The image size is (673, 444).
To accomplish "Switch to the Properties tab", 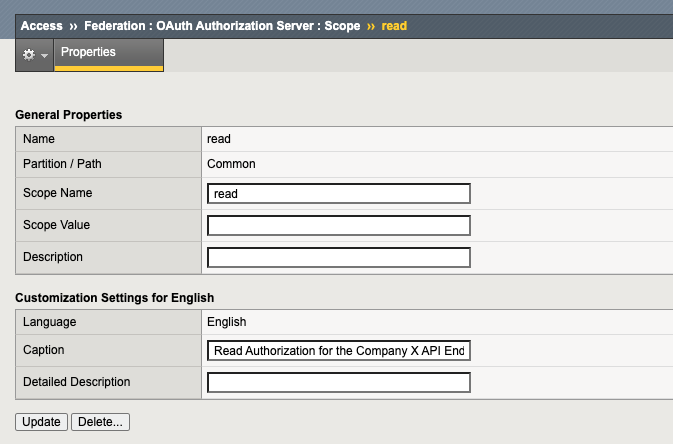I will (88, 52).
